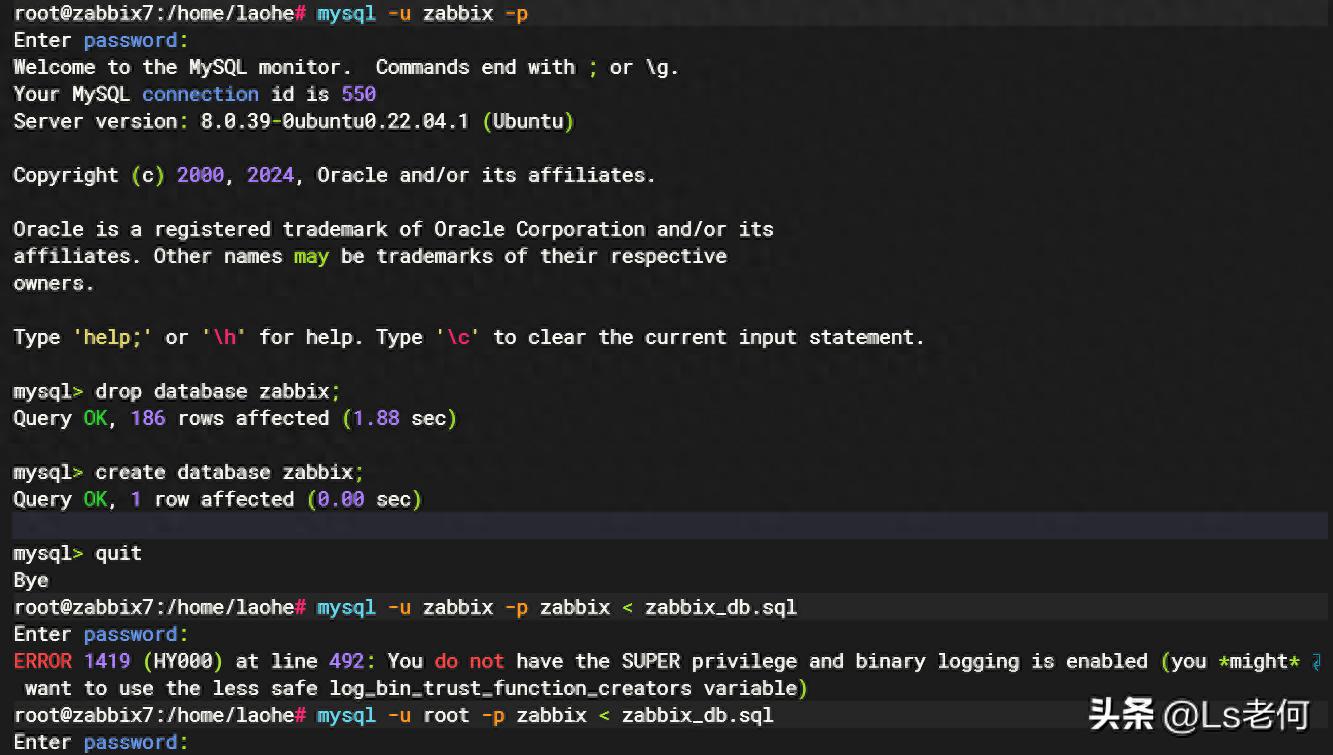The width and height of the screenshot is (1333, 755).
Task: Click the 'quit' command at mysql prompt
Action: point(118,553)
